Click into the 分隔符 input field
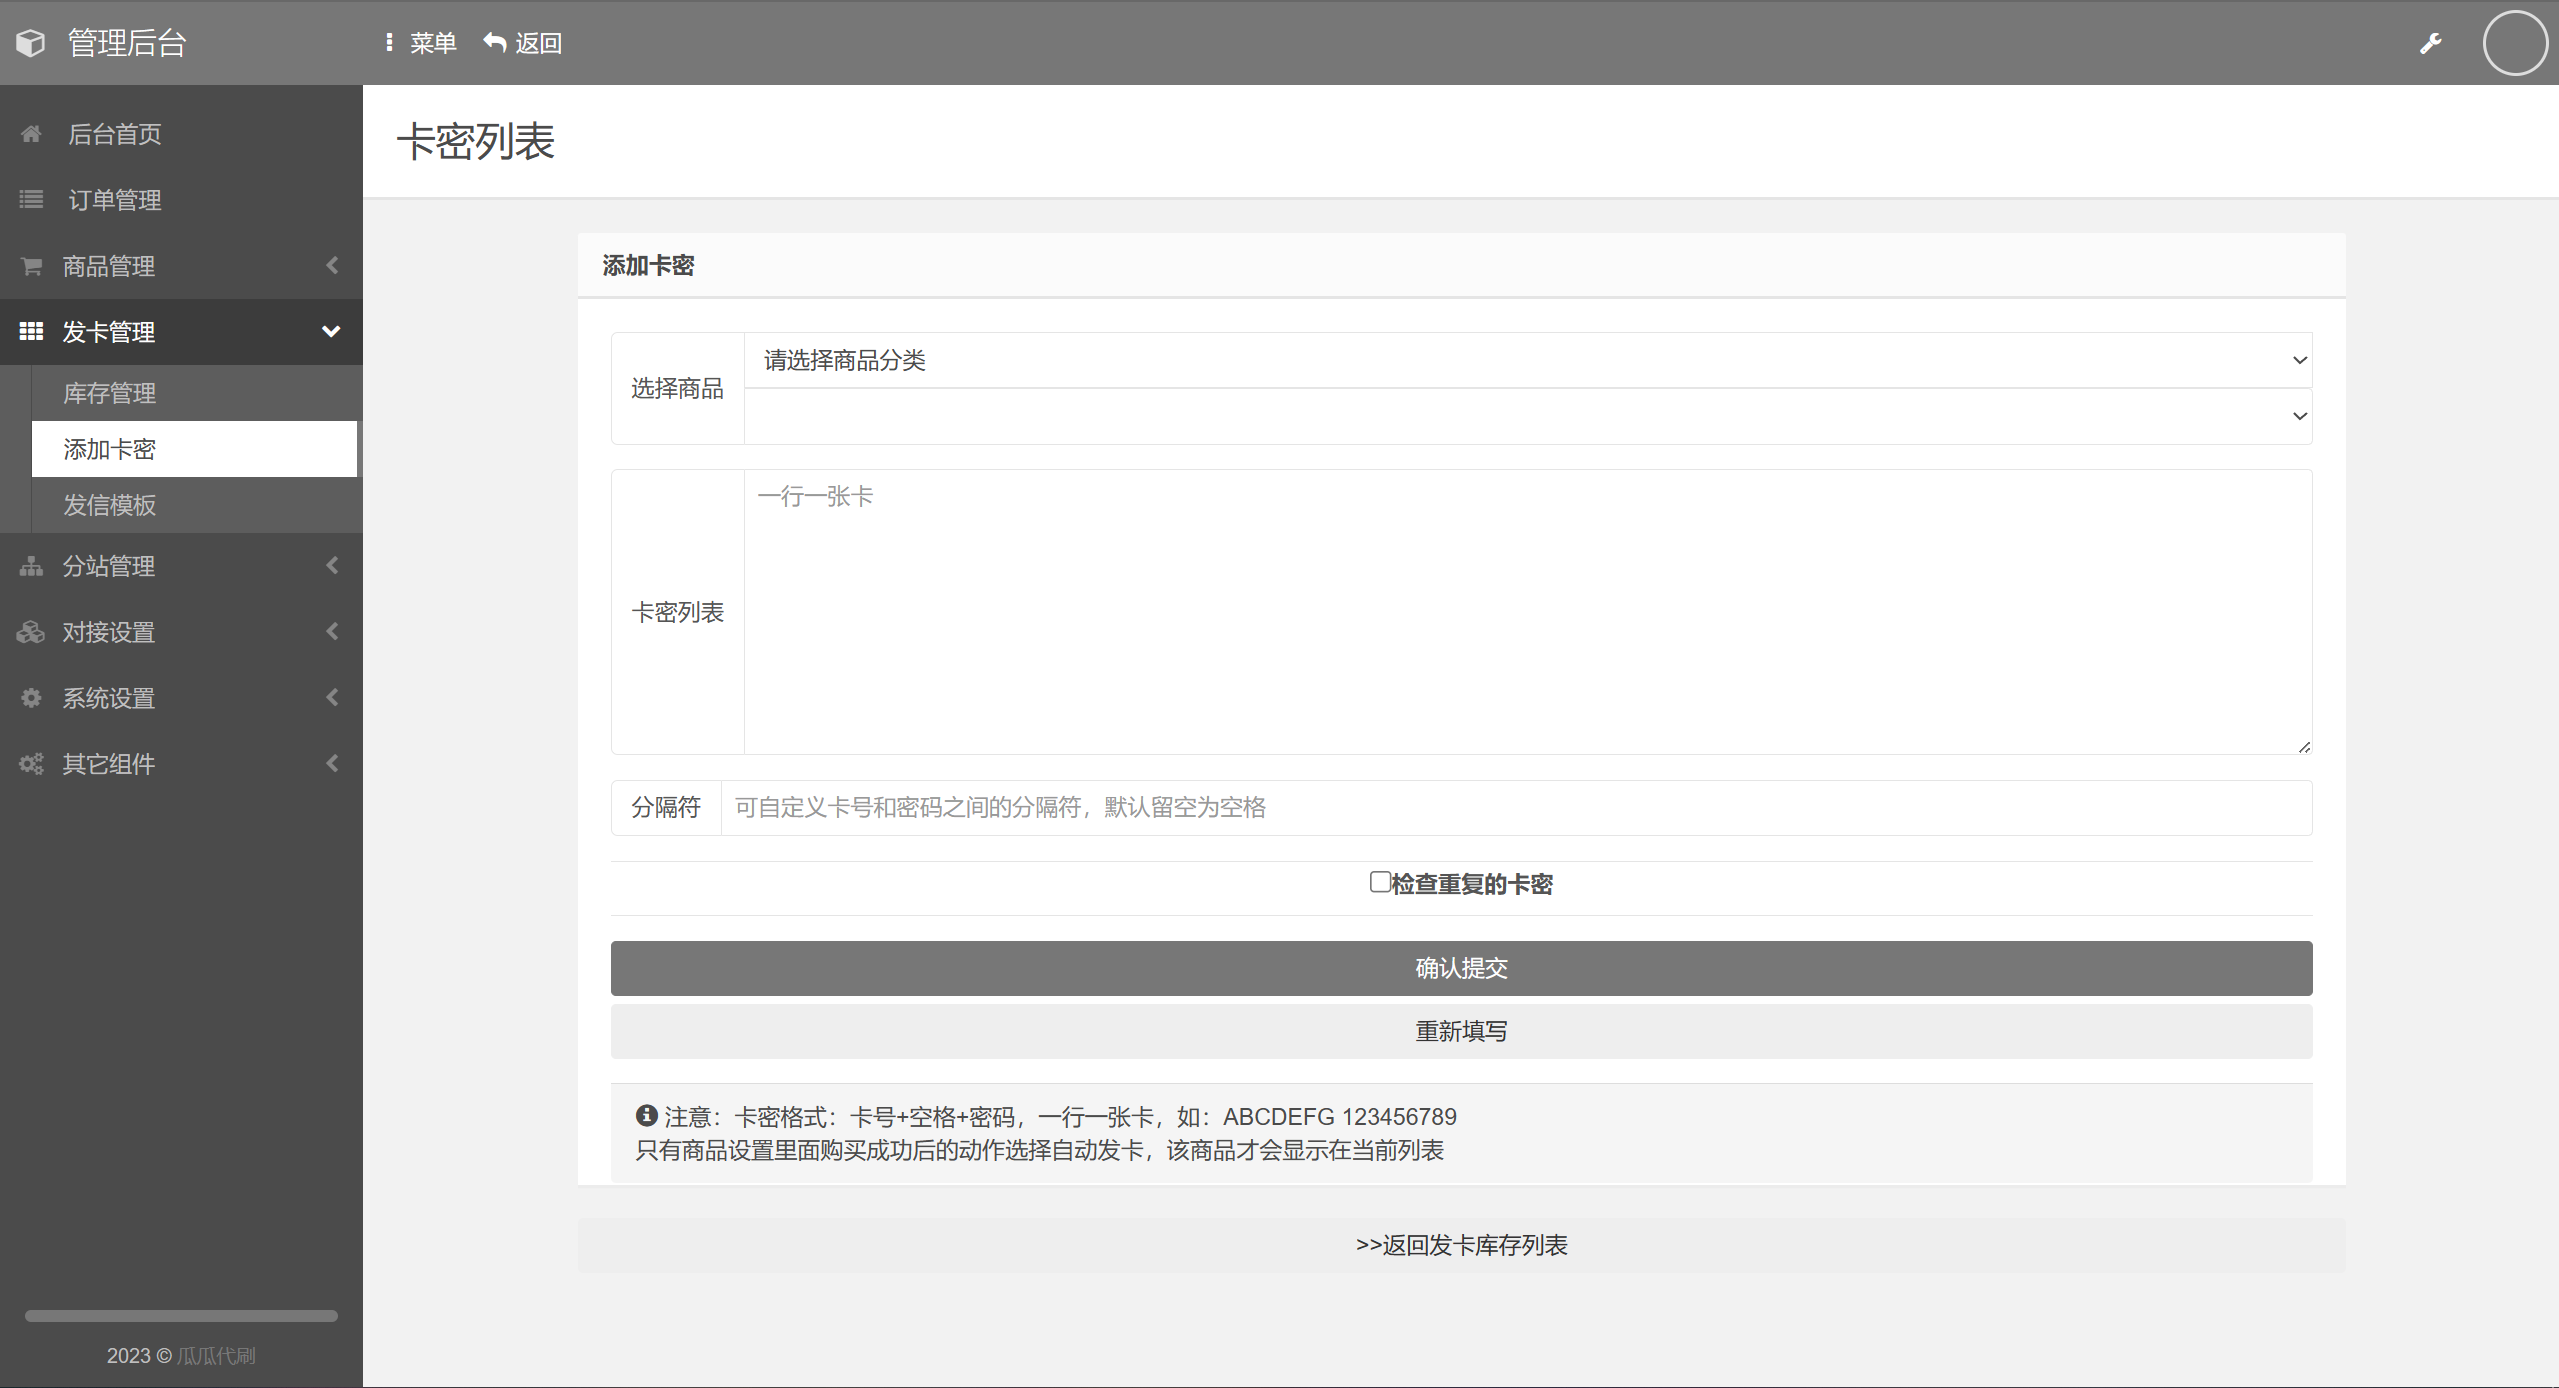Viewport: 2559px width, 1388px height. coord(1515,808)
